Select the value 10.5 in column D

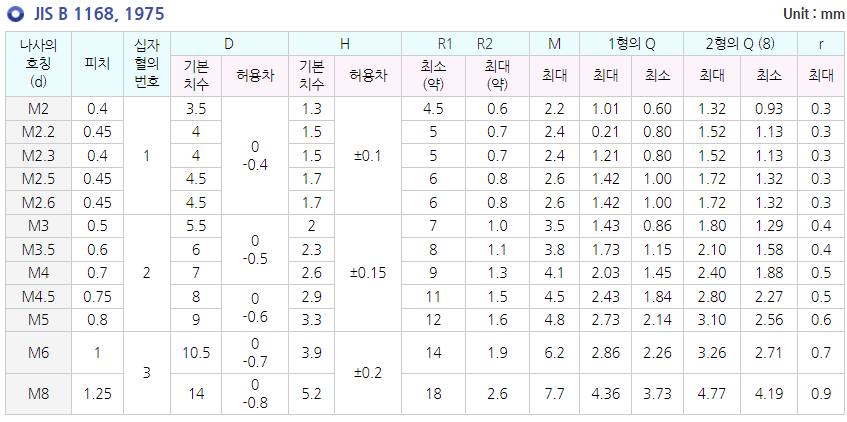(x=196, y=353)
